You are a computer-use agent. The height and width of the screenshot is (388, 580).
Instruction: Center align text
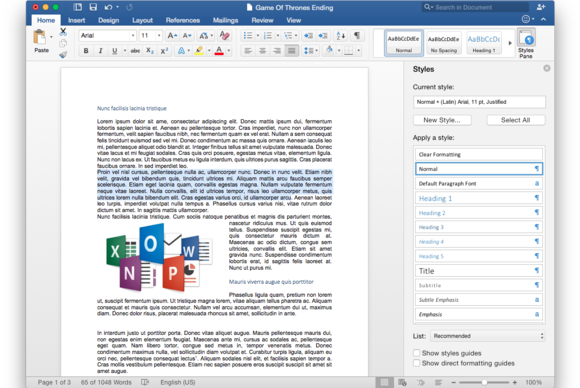[263, 51]
